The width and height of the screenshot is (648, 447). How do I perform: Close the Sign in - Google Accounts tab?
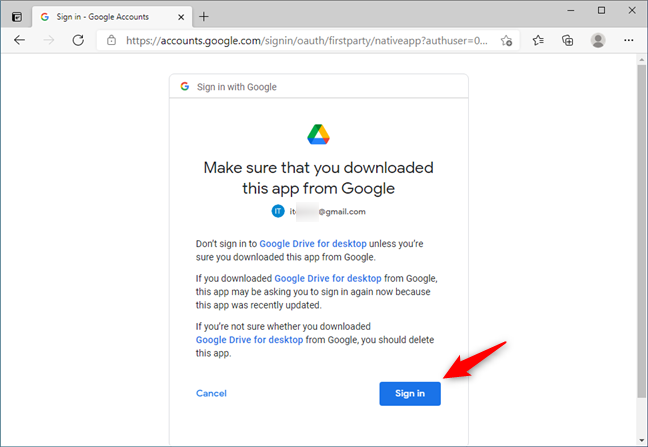pyautogui.click(x=181, y=17)
